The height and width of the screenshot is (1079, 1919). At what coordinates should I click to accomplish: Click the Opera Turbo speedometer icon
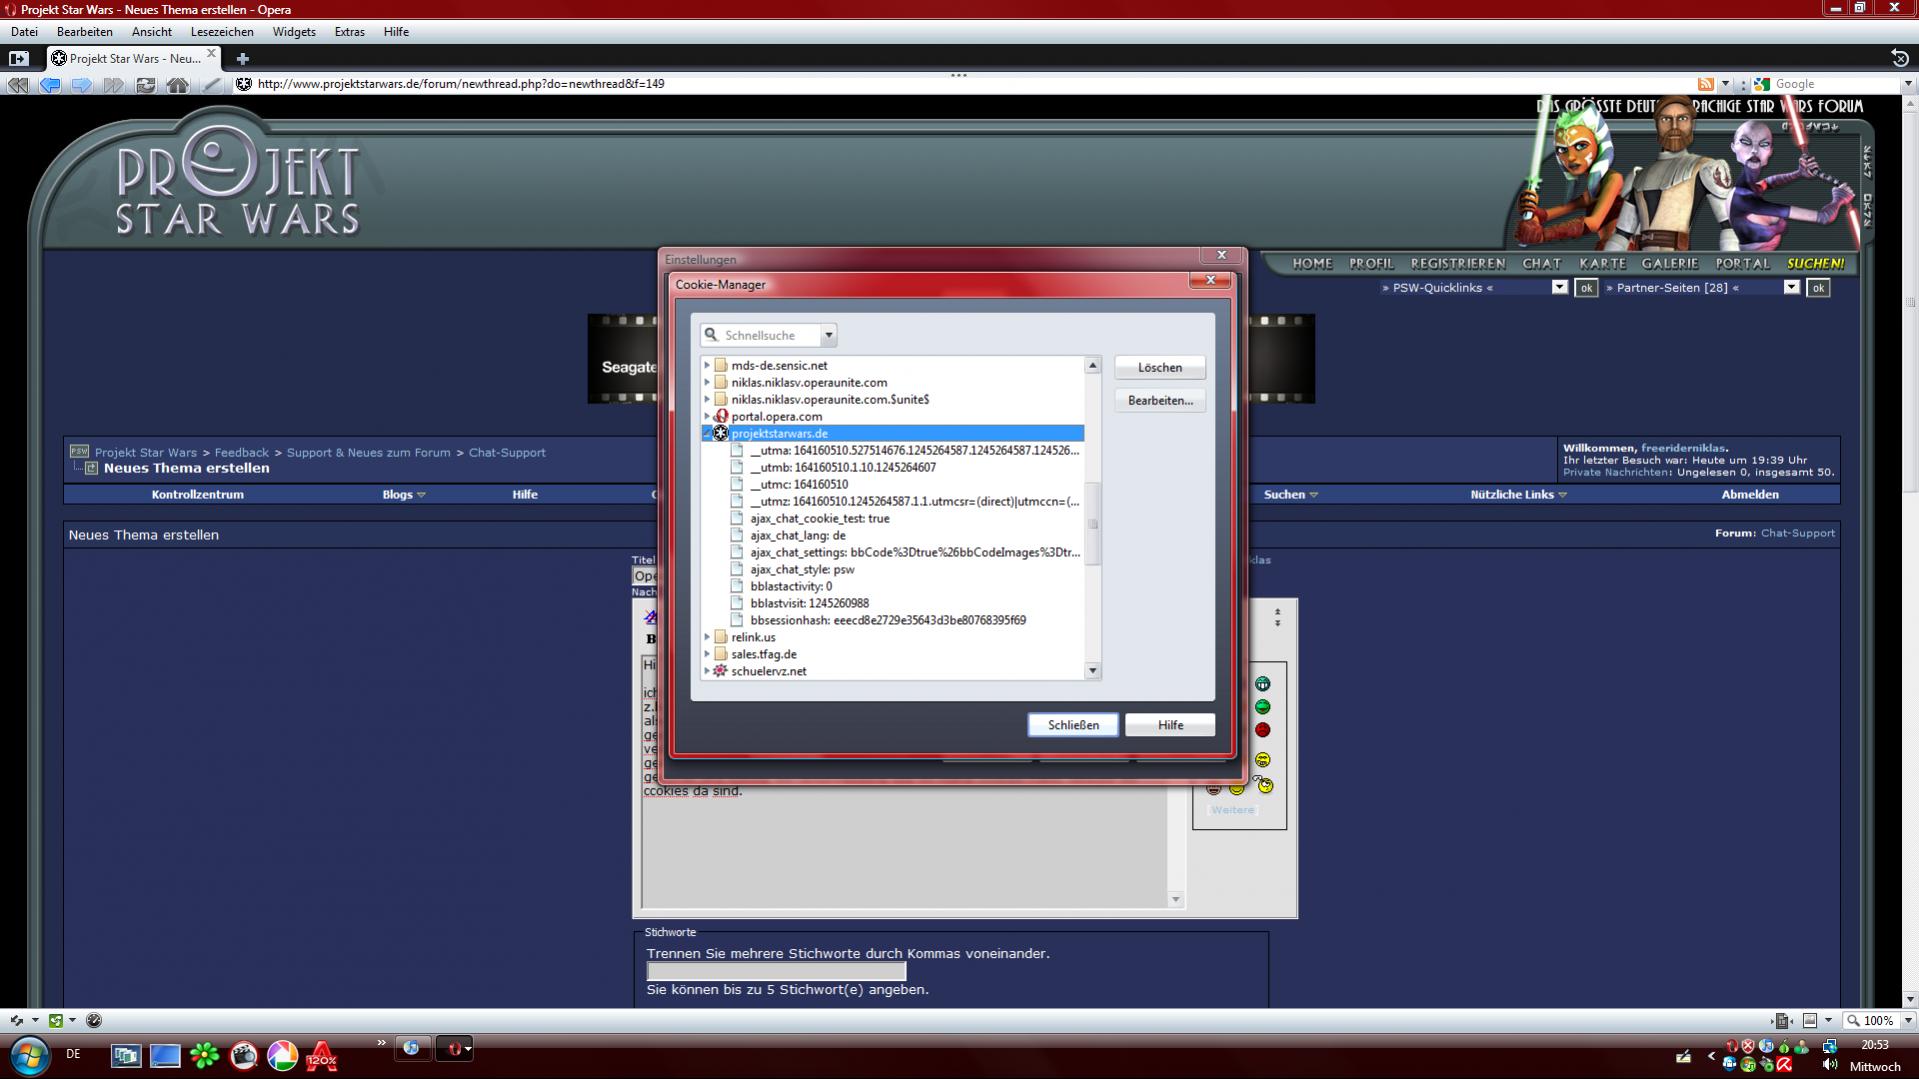tap(94, 1021)
